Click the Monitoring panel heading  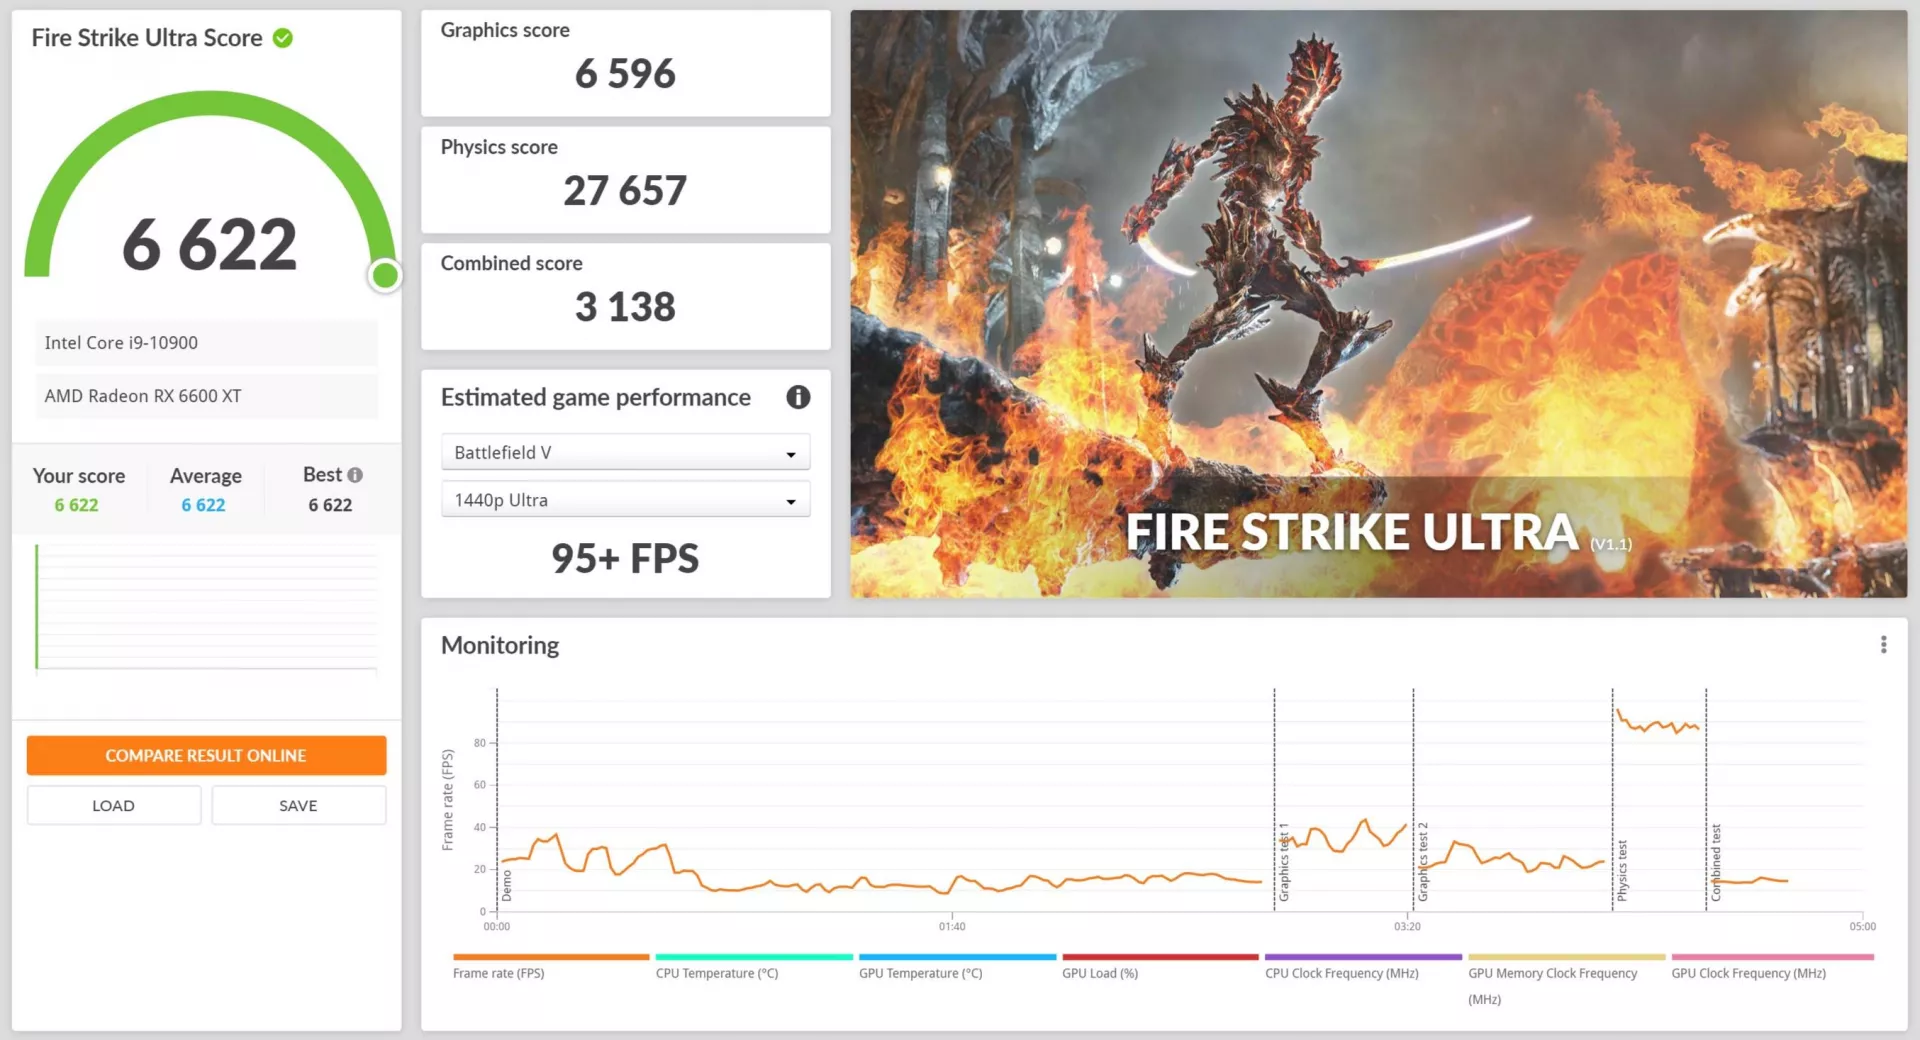pyautogui.click(x=500, y=645)
